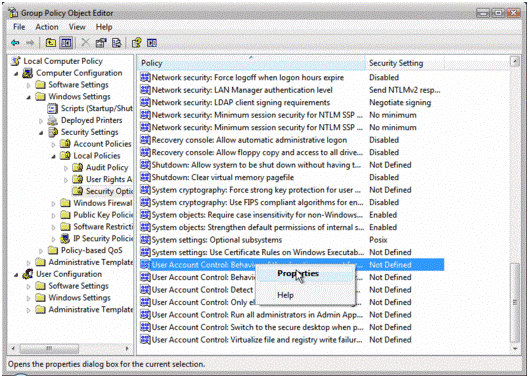
Task: Click the scroll up arrow of policy list
Action: 515,61
